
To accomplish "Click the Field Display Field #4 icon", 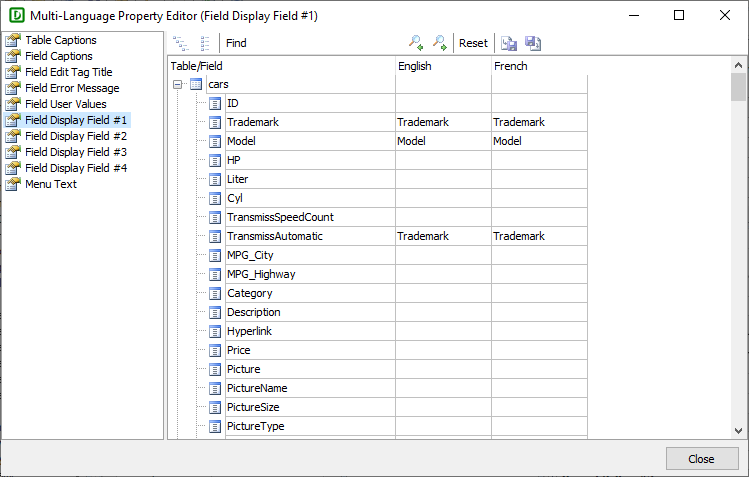I will point(13,168).
